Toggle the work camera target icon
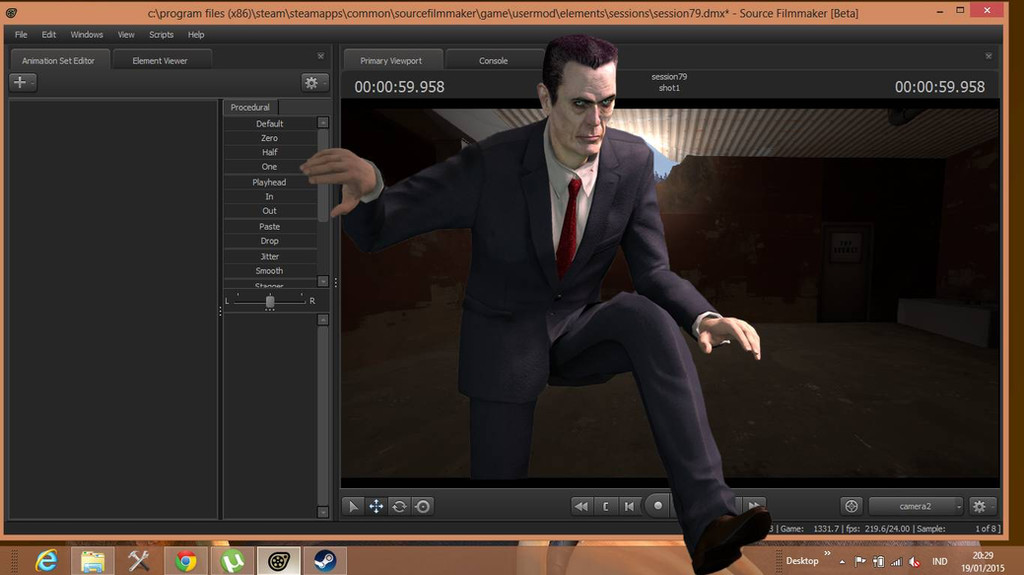The width and height of the screenshot is (1024, 575). pos(851,506)
